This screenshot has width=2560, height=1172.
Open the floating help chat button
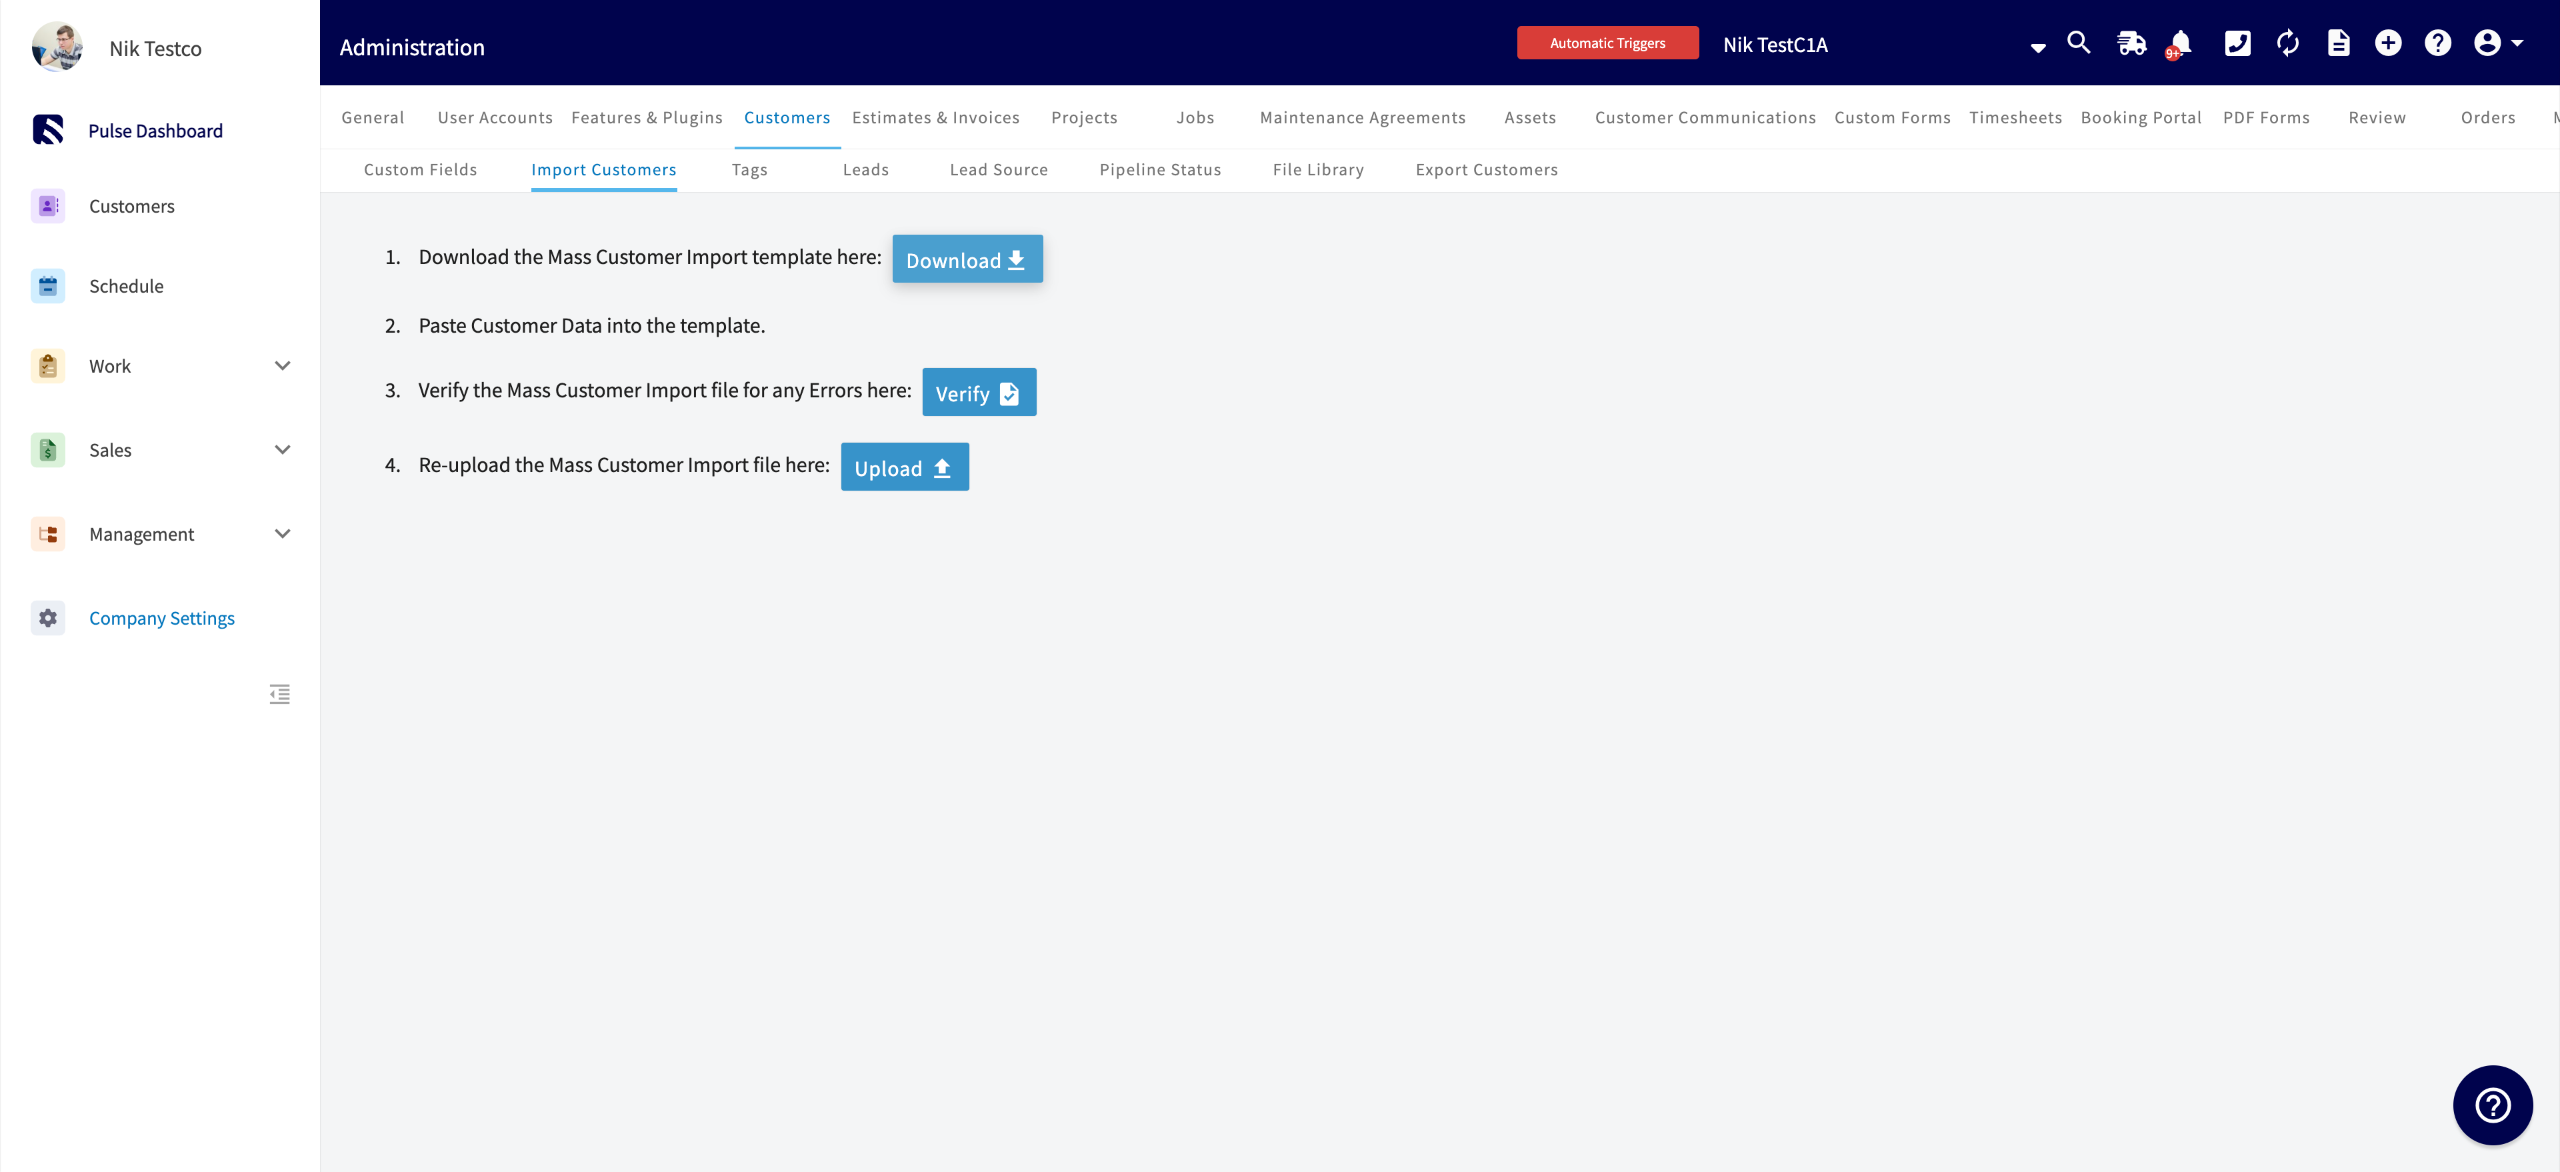pos(2492,1105)
